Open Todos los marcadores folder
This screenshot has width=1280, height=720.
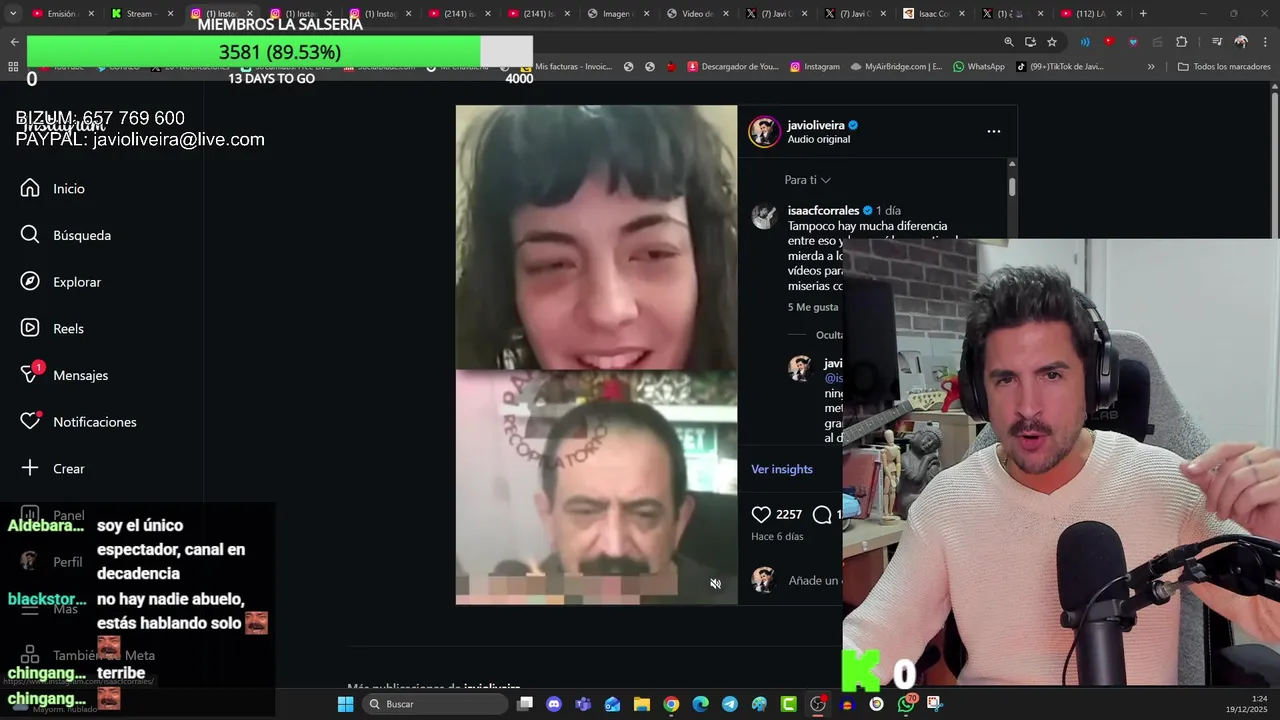1224,67
